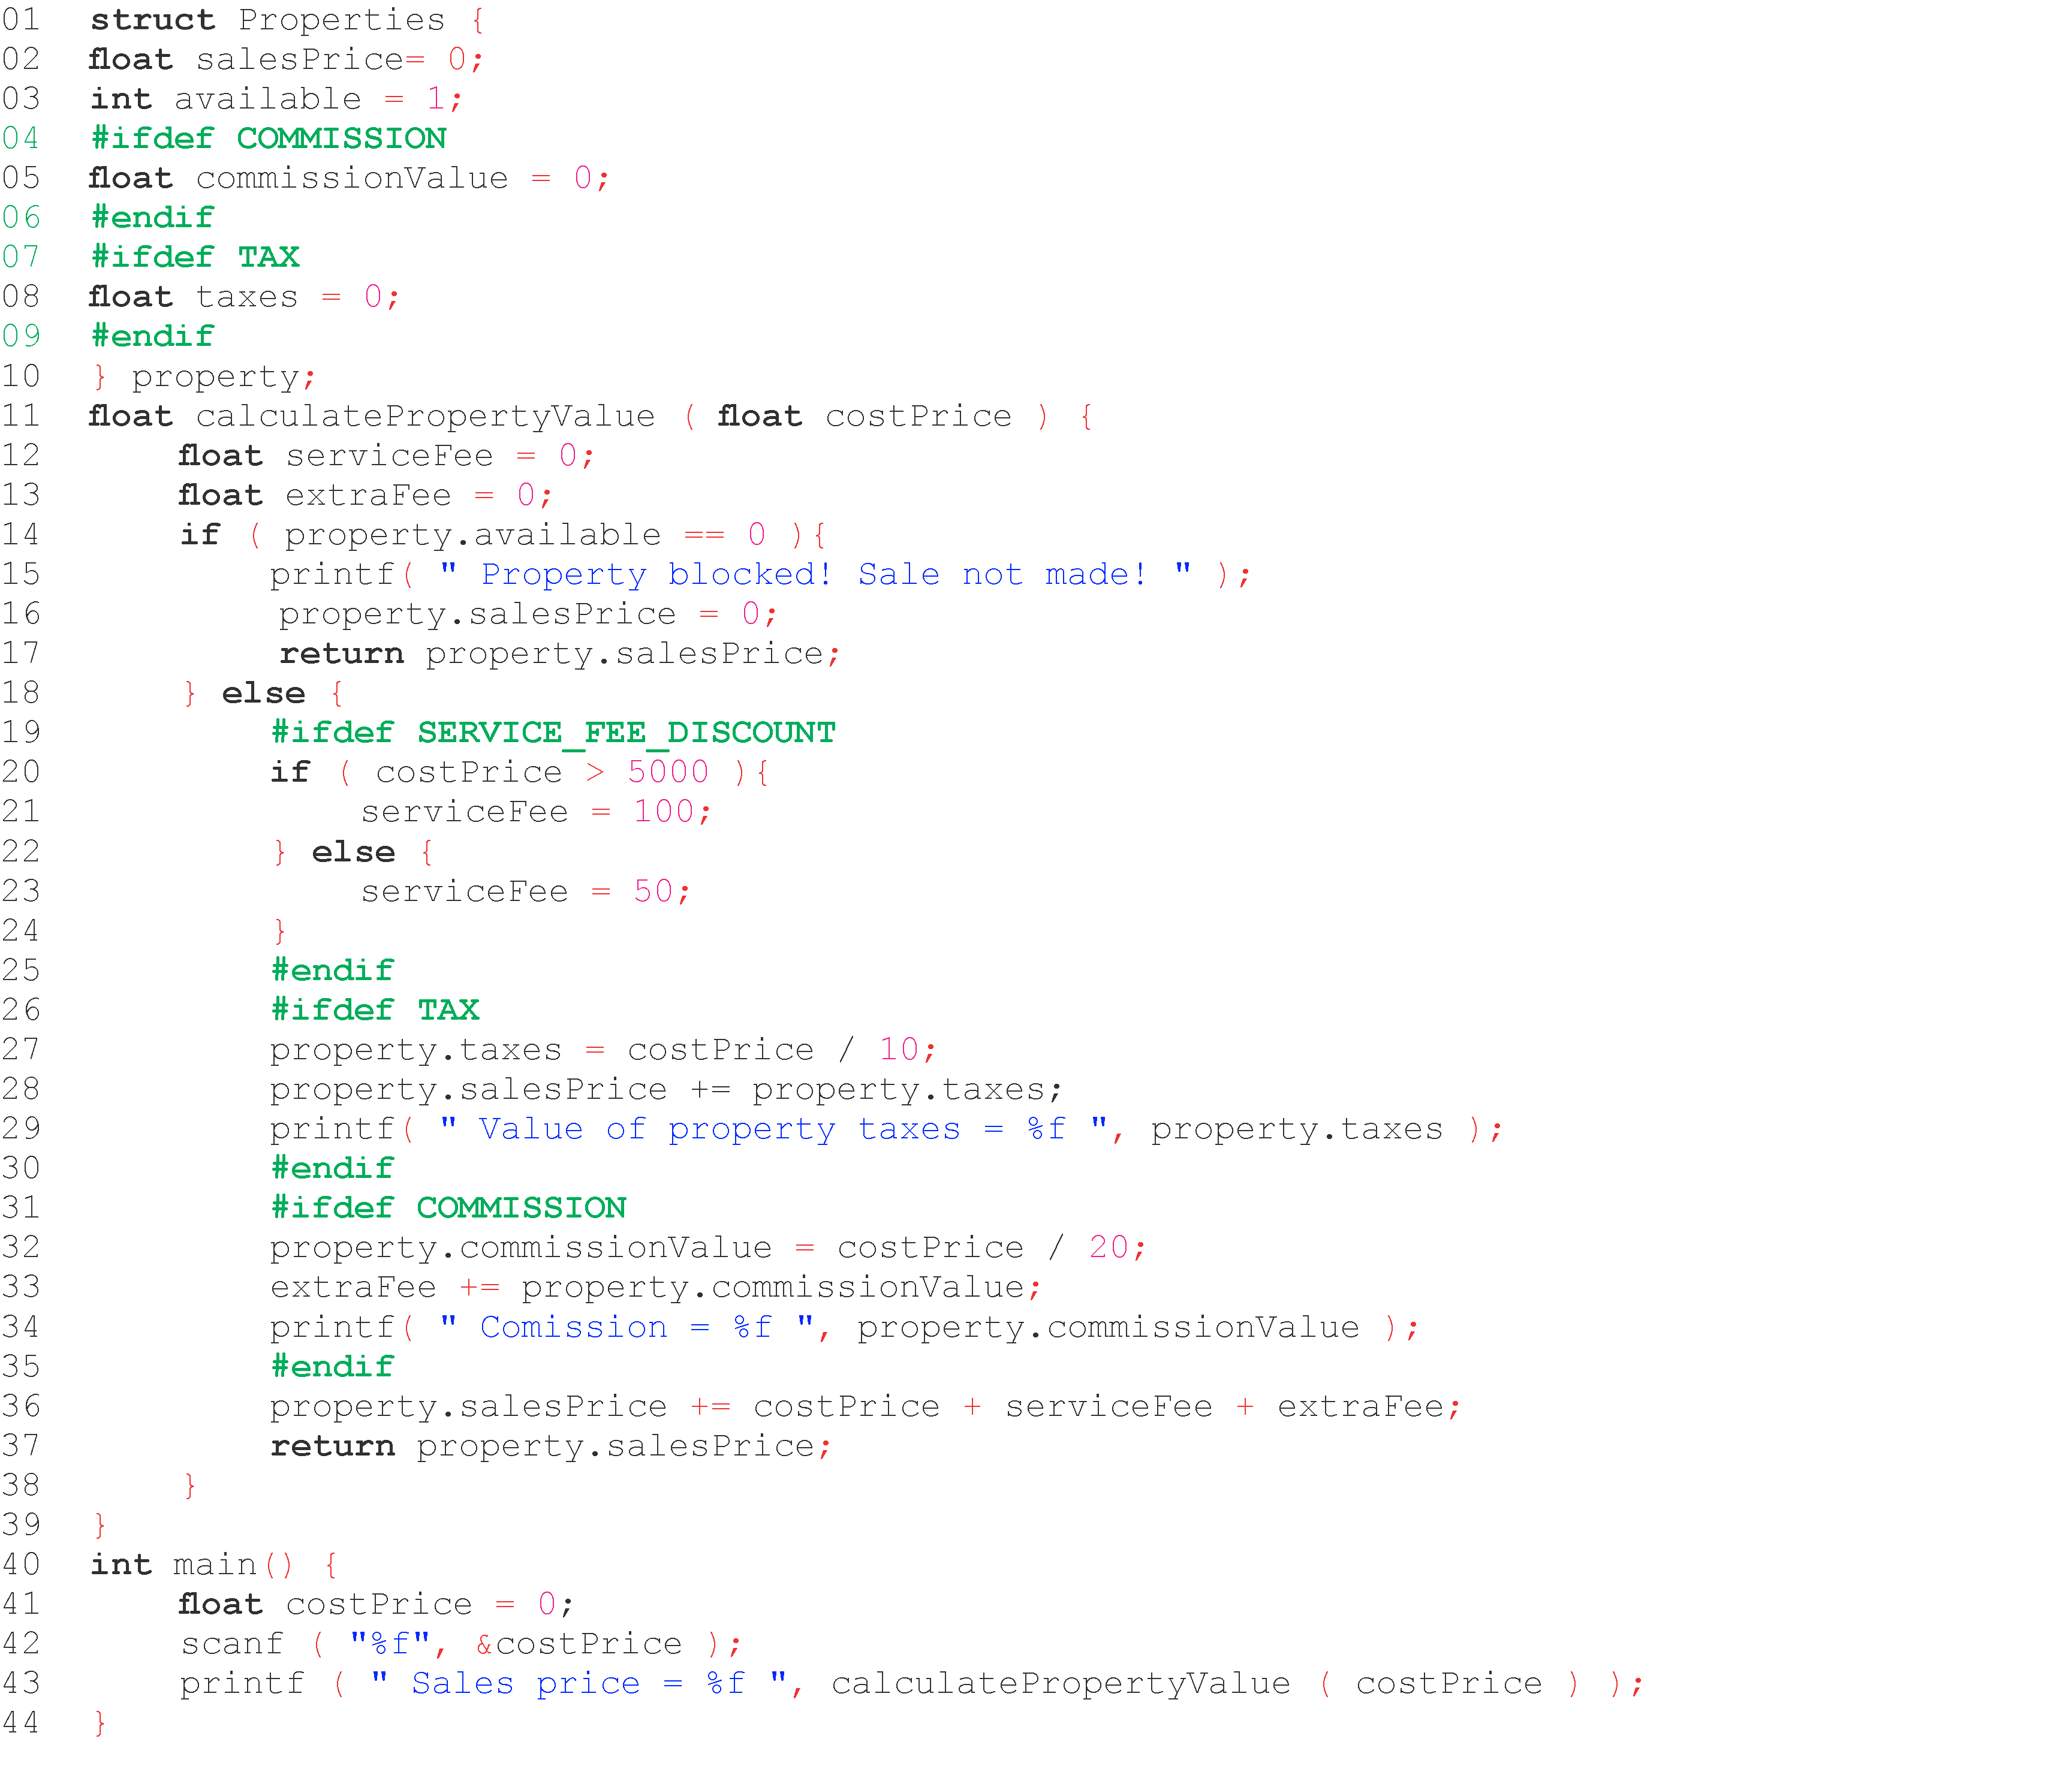Click return keyword on line 17
The image size is (2072, 1790).
(341, 654)
